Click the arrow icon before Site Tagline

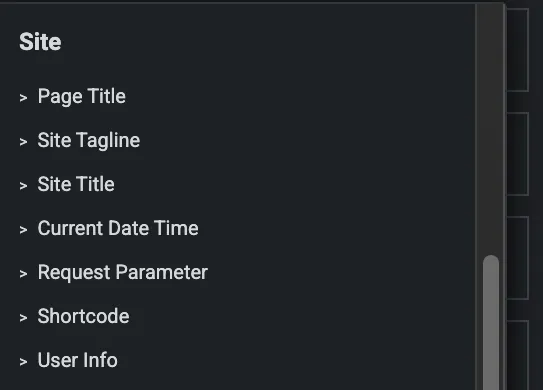23,142
